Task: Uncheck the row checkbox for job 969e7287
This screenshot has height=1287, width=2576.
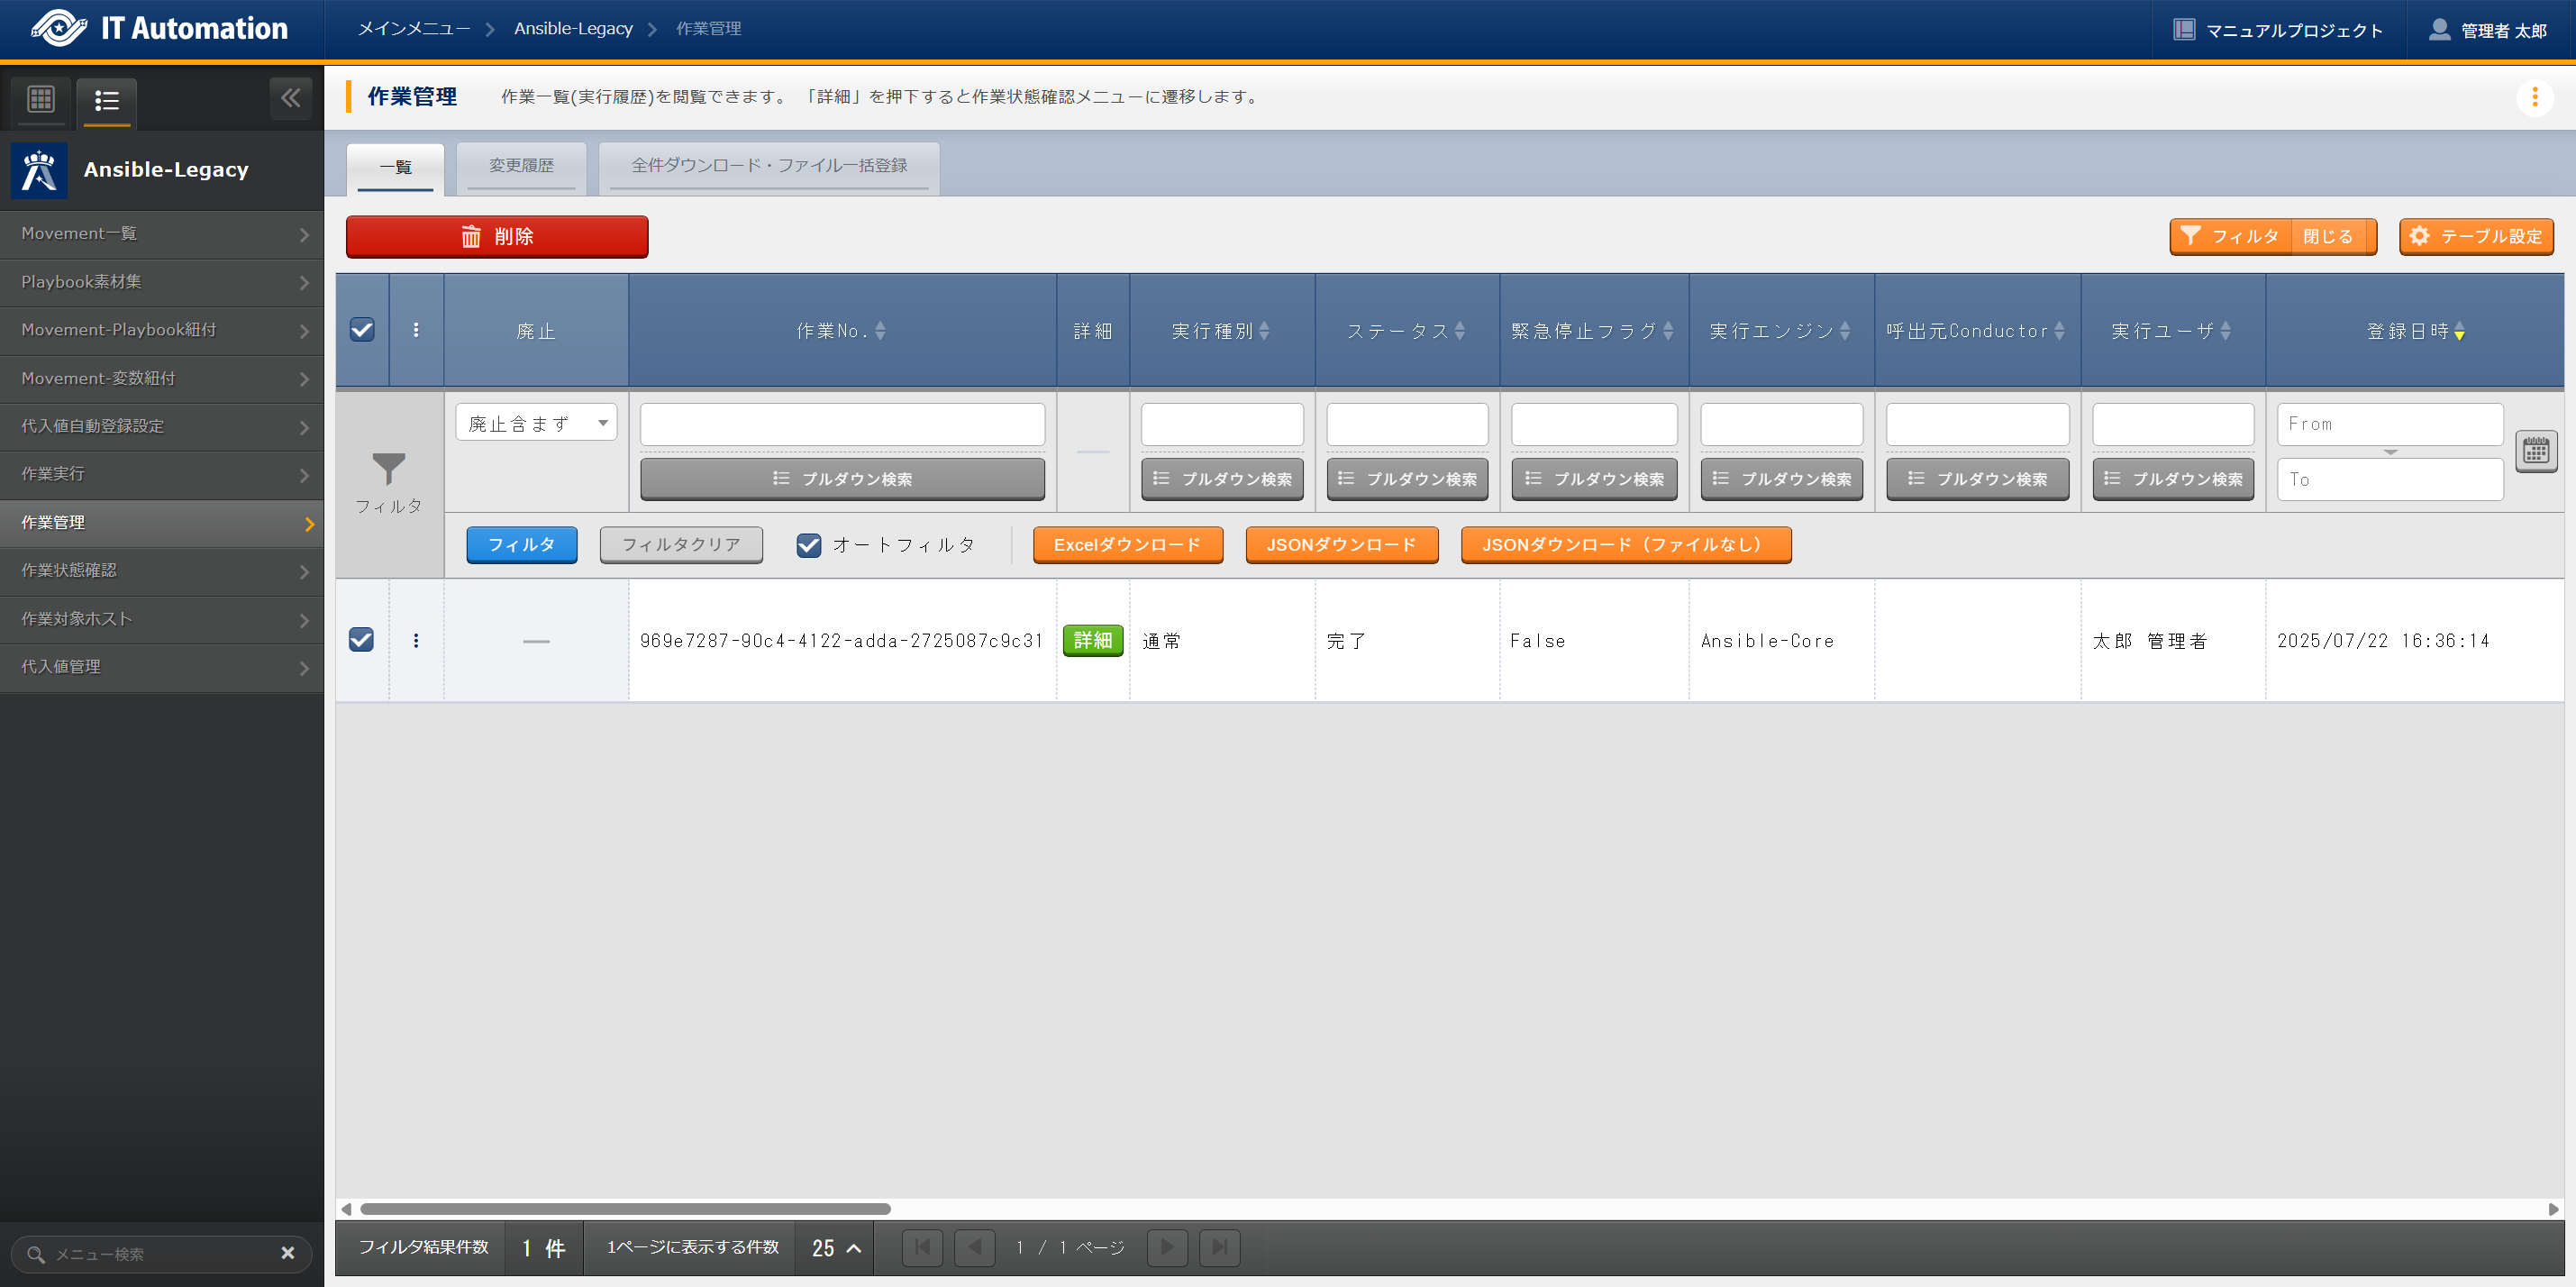Action: 362,640
